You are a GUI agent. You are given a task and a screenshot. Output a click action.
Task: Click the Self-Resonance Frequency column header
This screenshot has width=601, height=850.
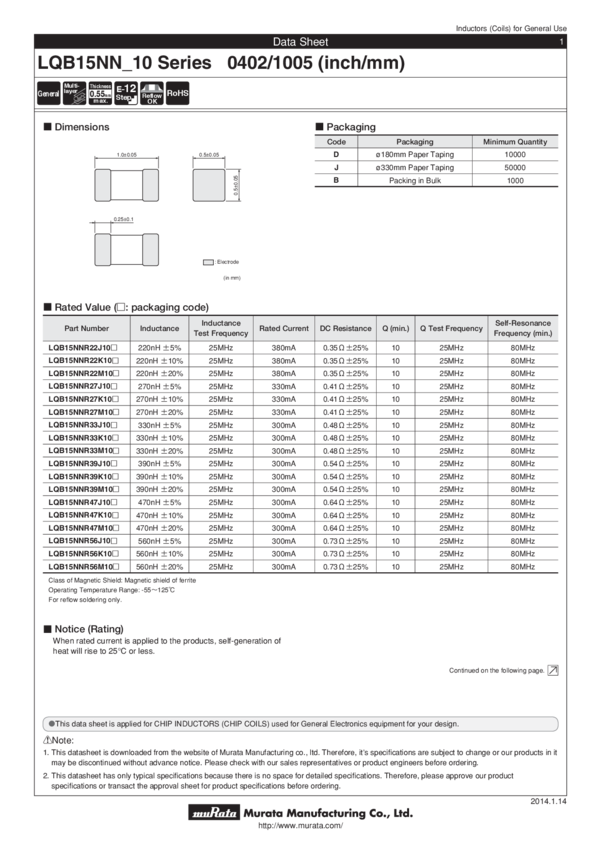(x=522, y=329)
